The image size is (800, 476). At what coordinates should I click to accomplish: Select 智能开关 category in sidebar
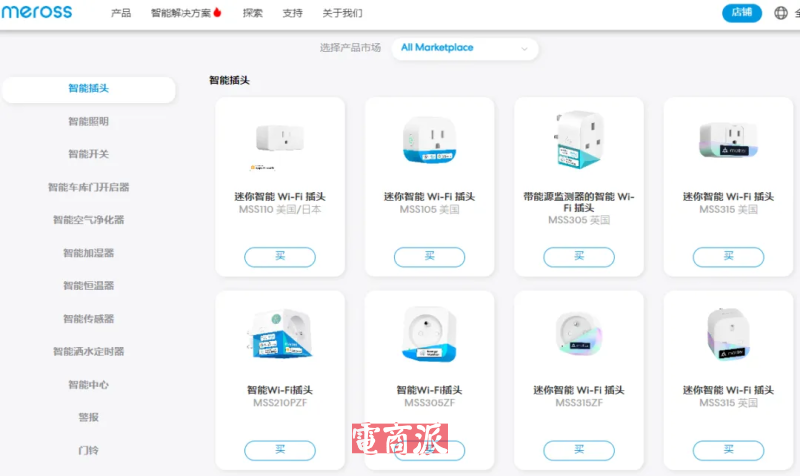pos(88,154)
